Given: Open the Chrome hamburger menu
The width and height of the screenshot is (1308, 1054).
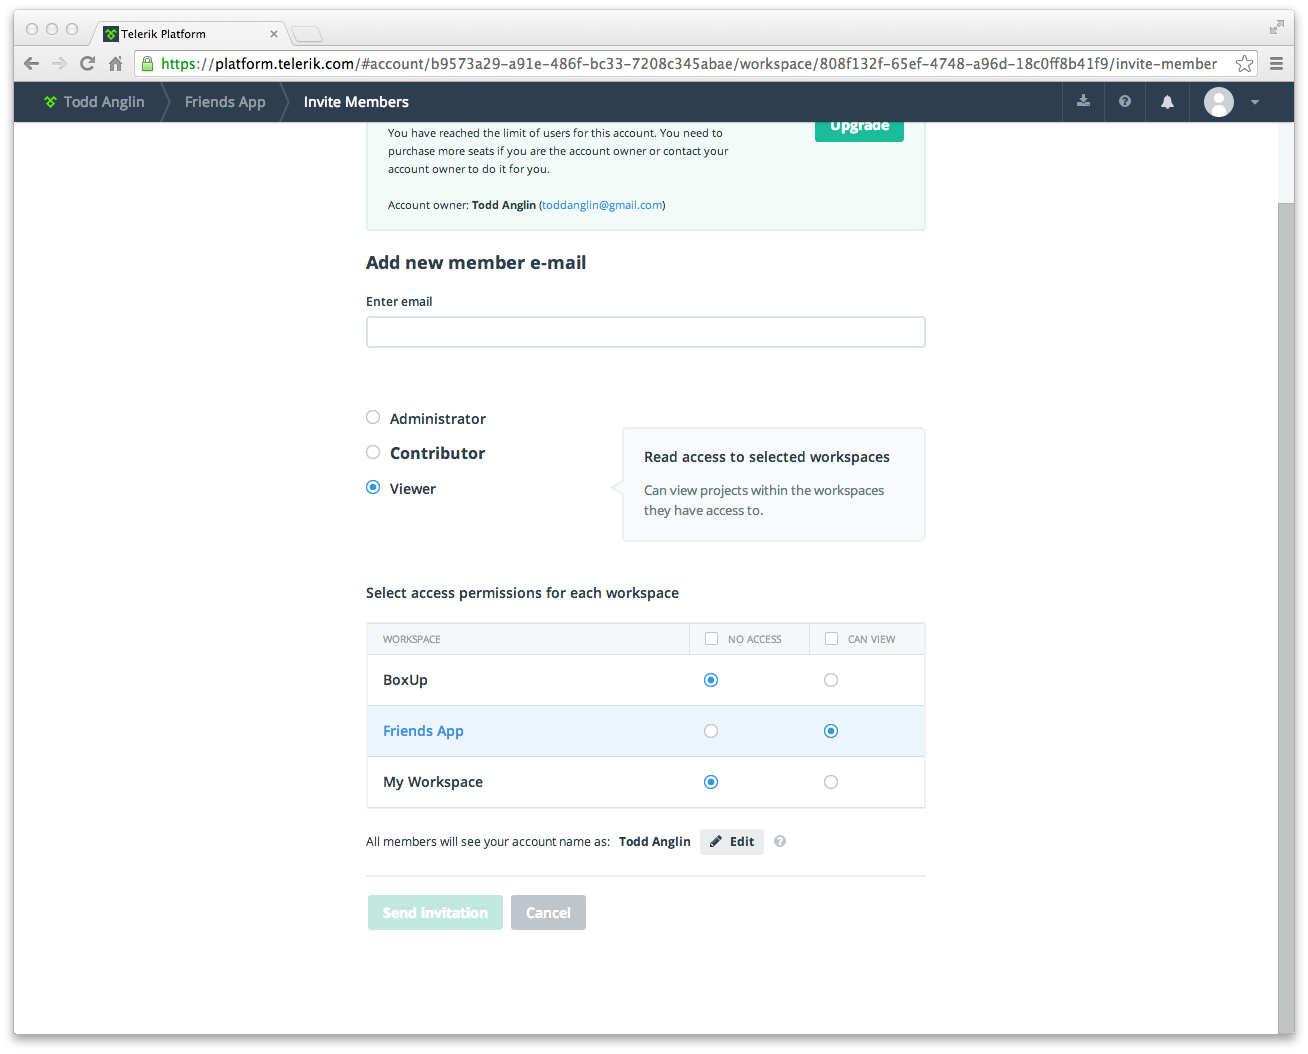Looking at the screenshot, I should (x=1276, y=64).
